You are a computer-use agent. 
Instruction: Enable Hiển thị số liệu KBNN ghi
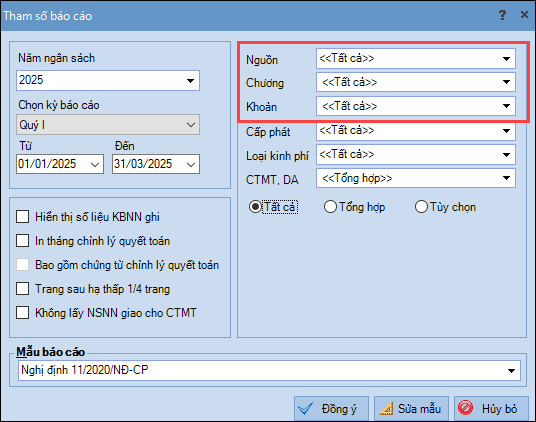(x=23, y=217)
